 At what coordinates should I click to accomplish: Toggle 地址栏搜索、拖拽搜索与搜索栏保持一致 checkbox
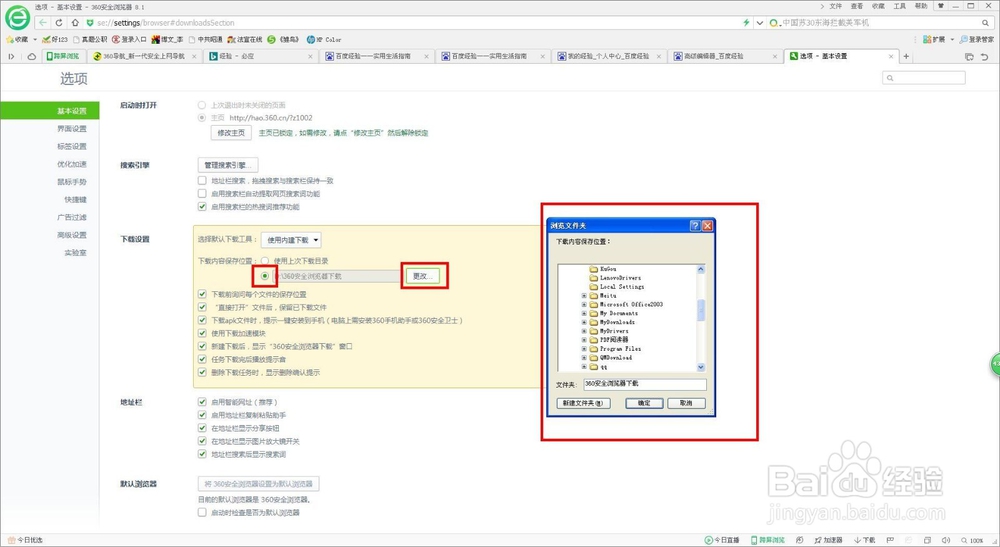tap(202, 180)
